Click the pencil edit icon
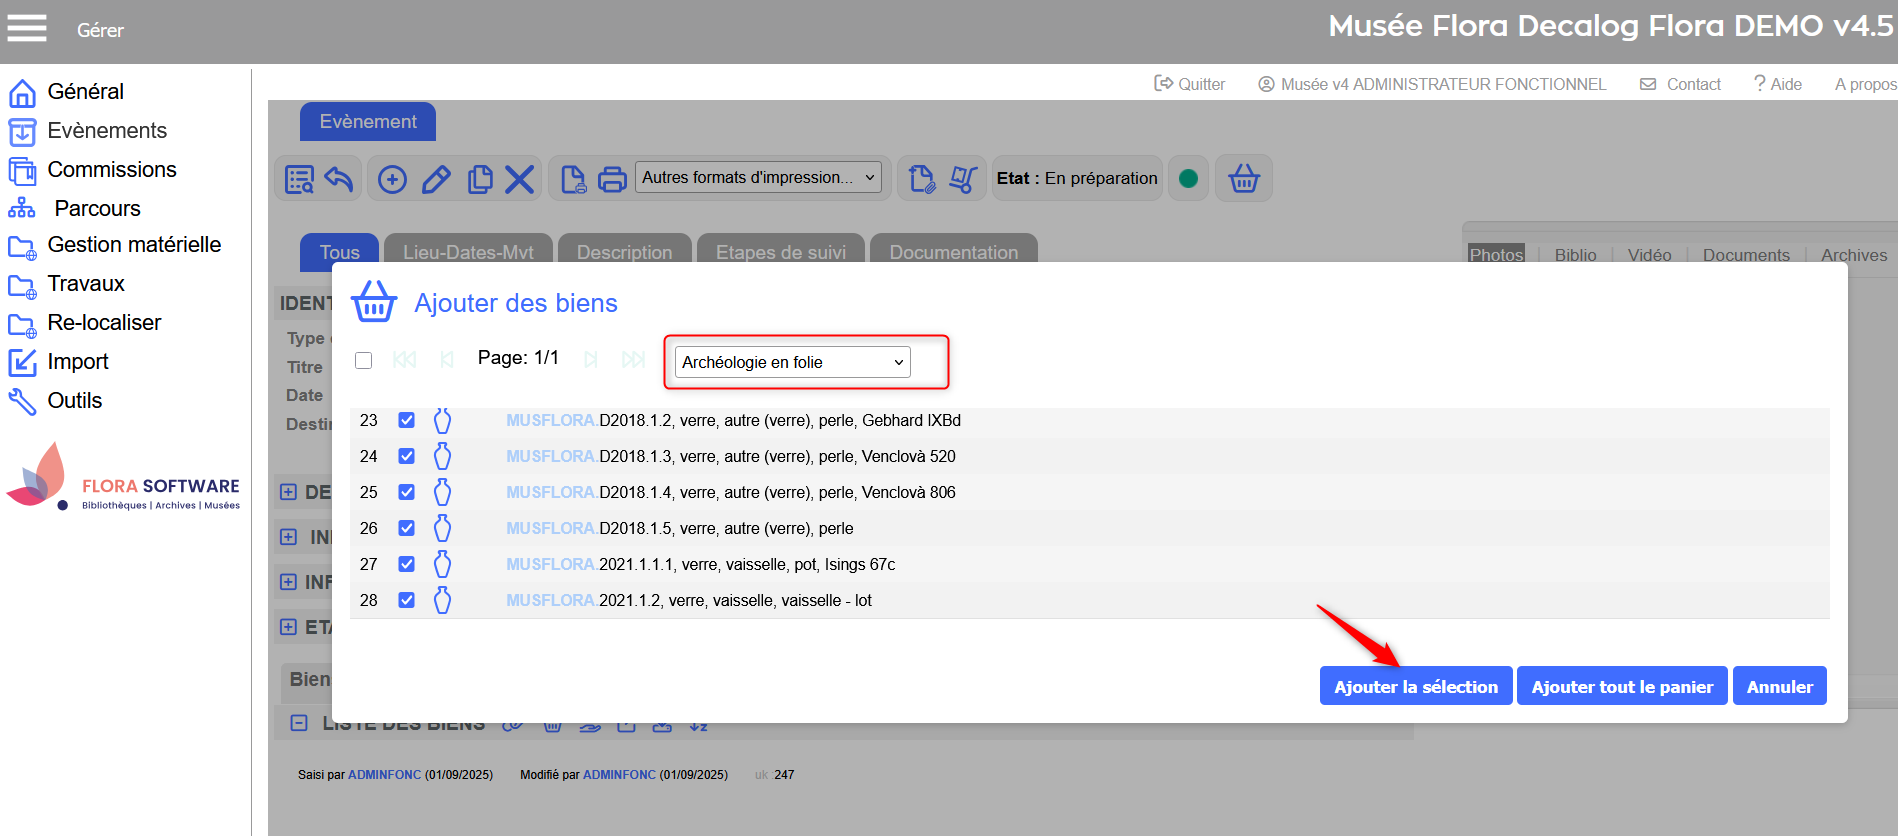The height and width of the screenshot is (836, 1898). 436,180
